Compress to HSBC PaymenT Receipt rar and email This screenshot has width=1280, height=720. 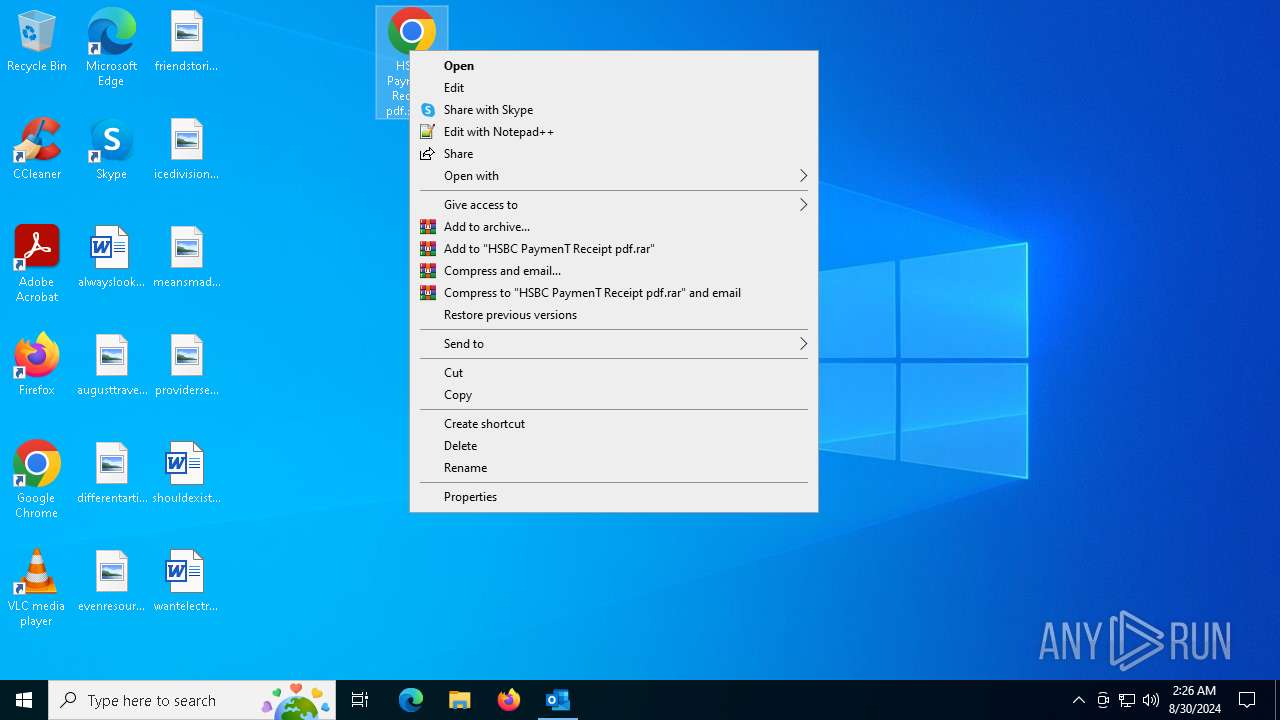614,293
